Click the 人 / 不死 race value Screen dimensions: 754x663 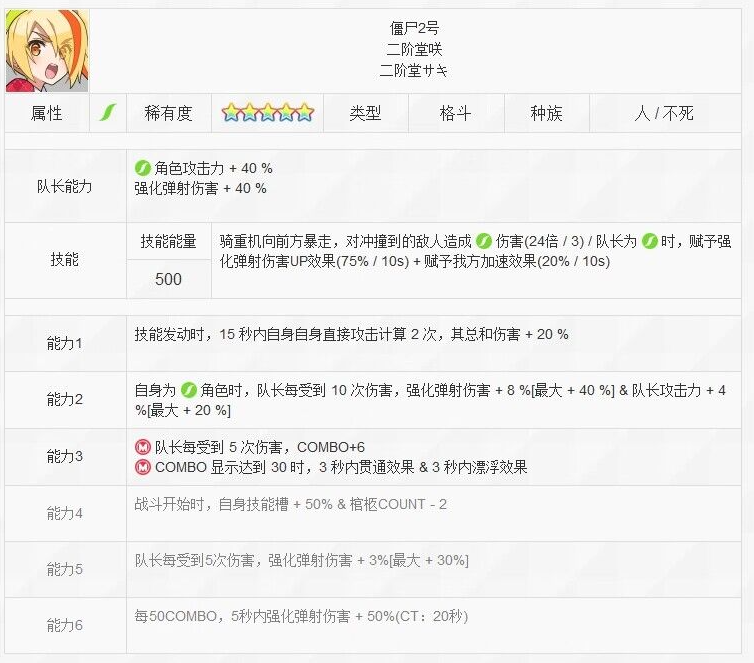click(x=664, y=113)
